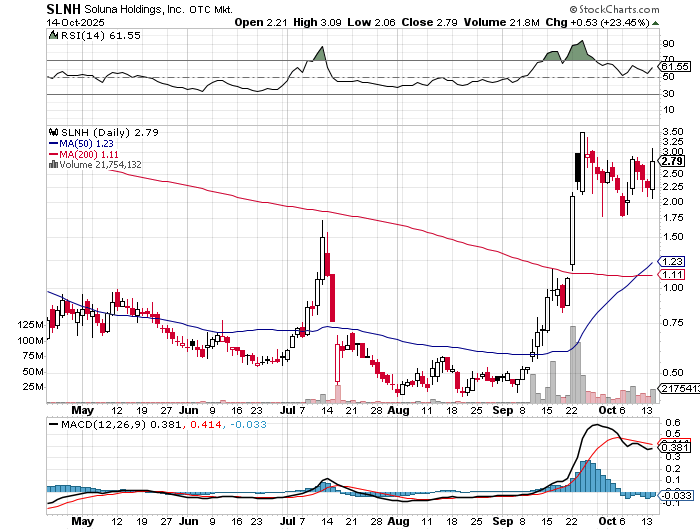The width and height of the screenshot is (700, 530).
Task: Click the date 14-Oct-2025
Action: tap(75, 22)
